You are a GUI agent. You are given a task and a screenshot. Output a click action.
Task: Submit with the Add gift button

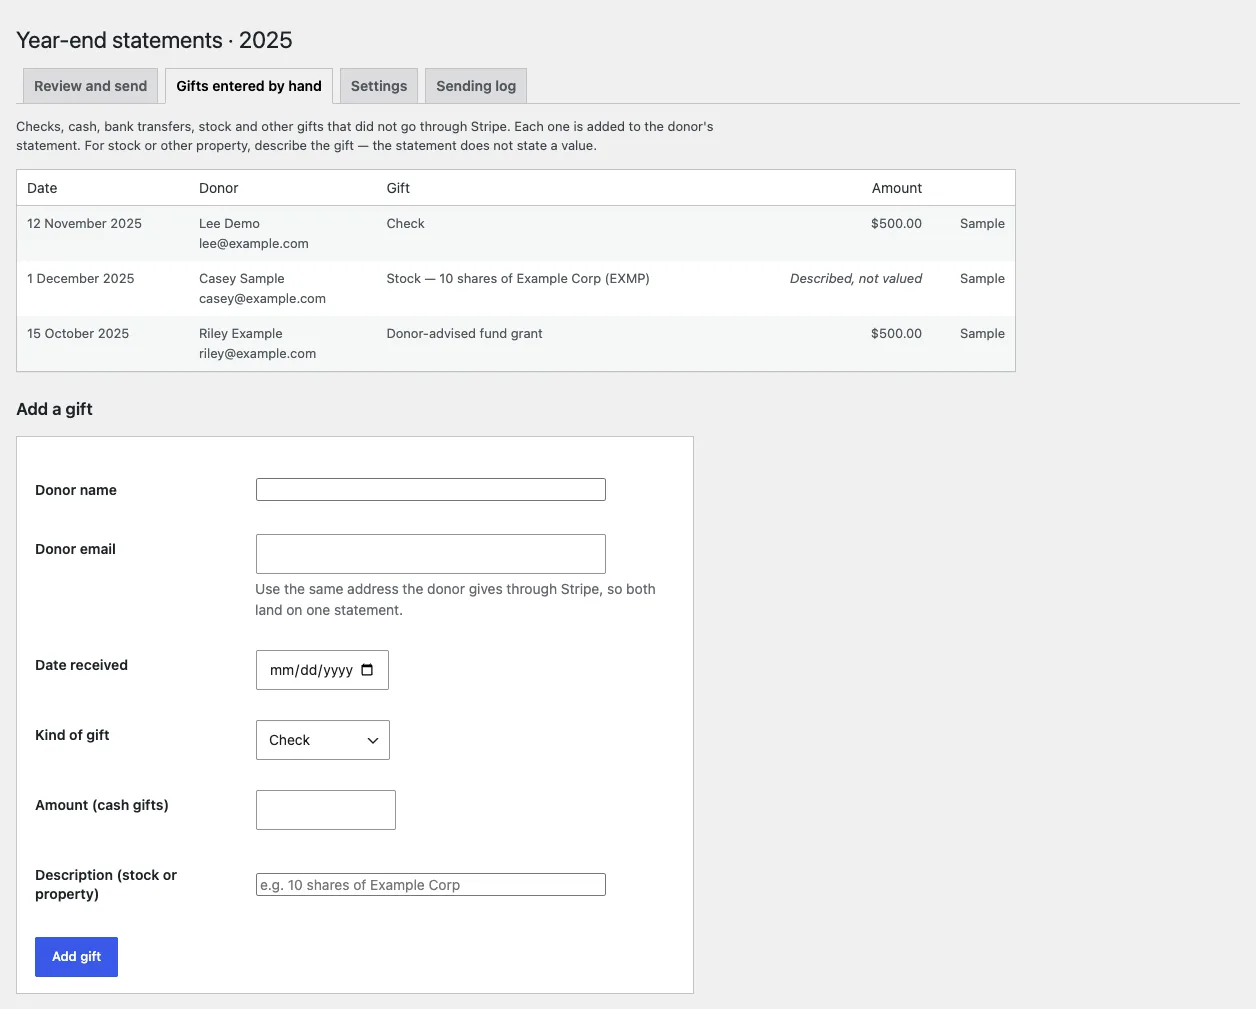tap(76, 957)
